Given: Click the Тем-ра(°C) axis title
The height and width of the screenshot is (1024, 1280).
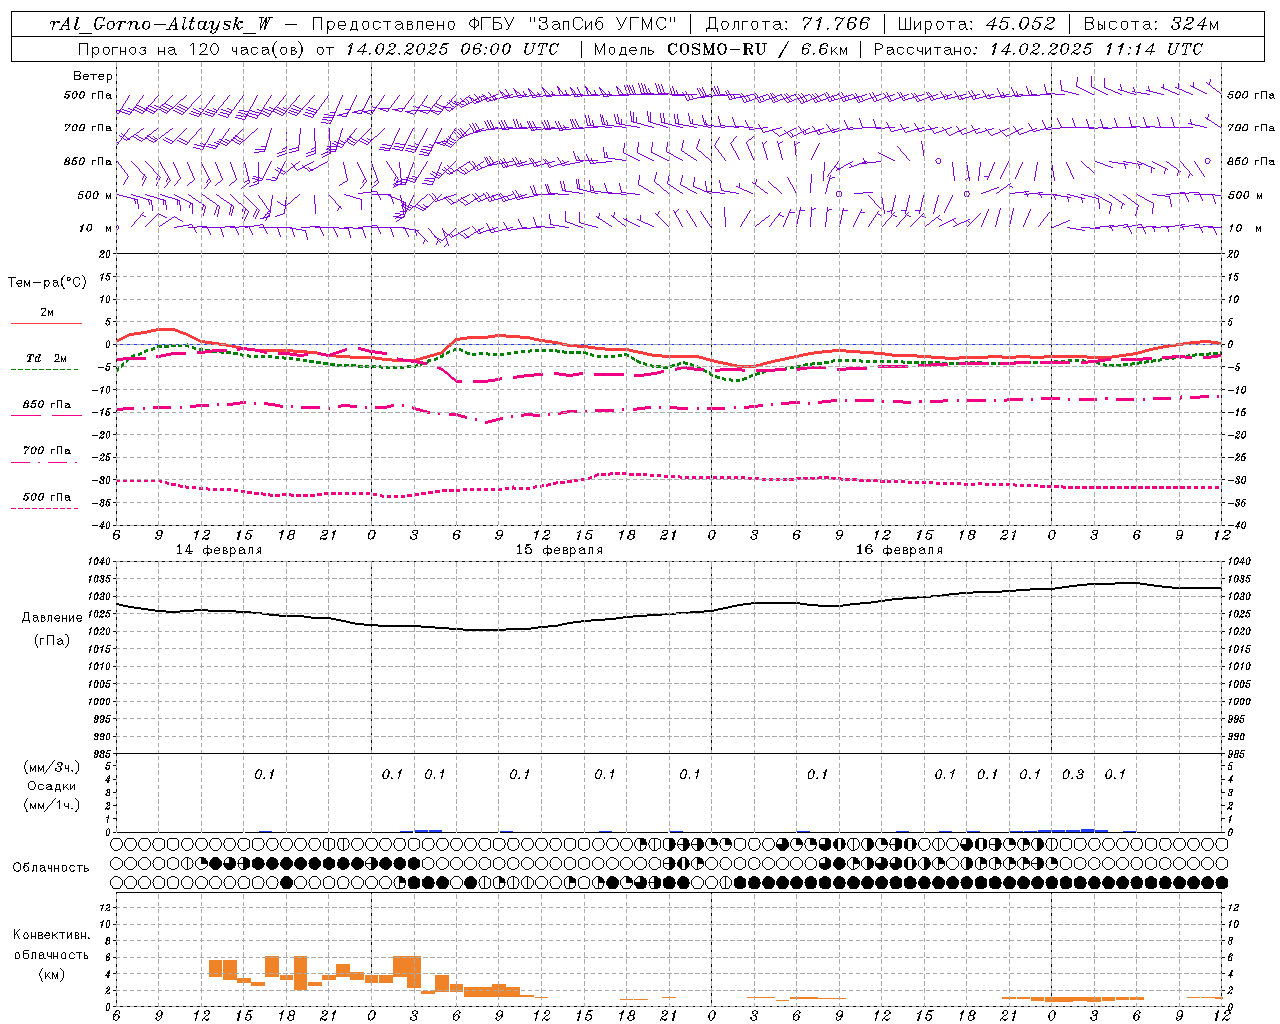Looking at the screenshot, I should coord(47,283).
